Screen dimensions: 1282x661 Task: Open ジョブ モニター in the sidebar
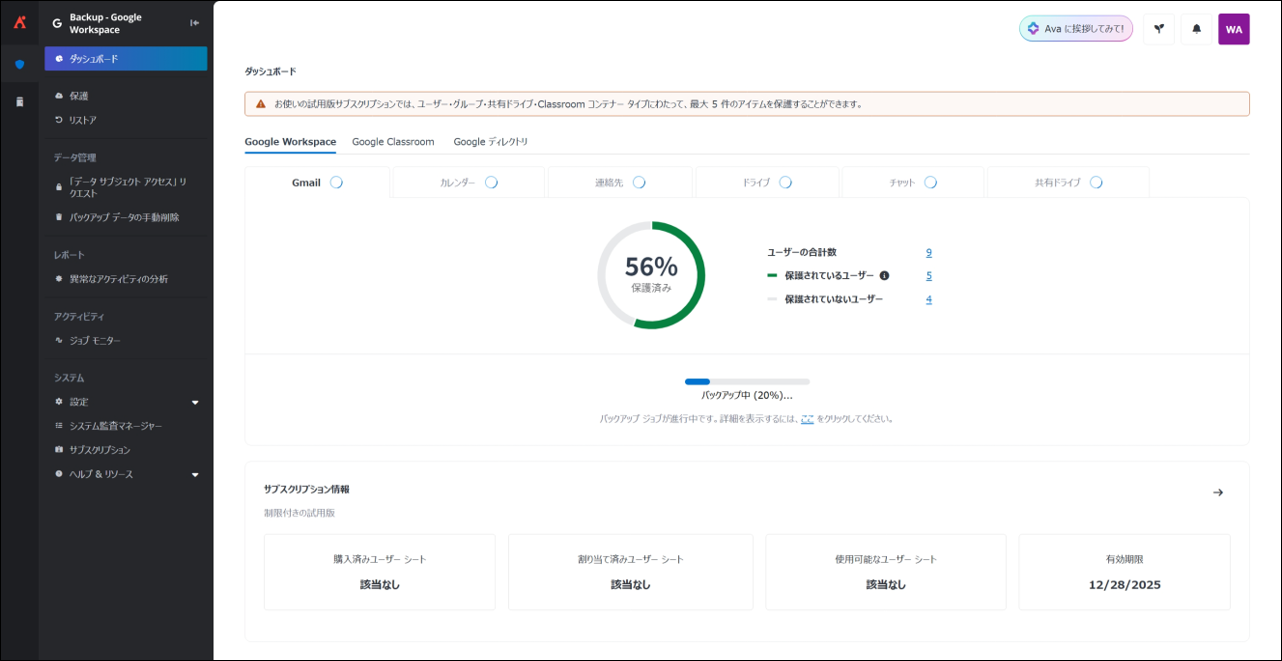point(94,341)
